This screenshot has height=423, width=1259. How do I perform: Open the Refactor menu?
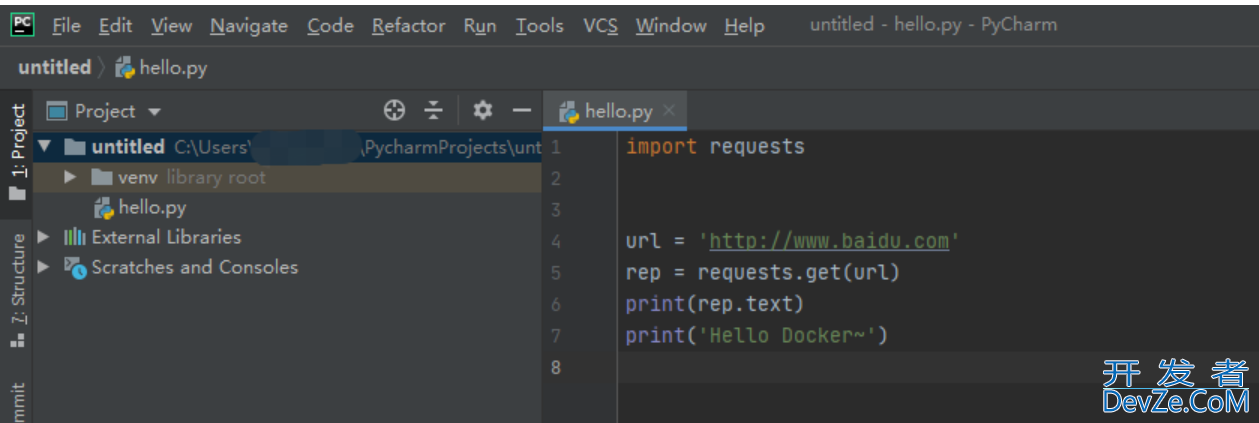(x=408, y=26)
